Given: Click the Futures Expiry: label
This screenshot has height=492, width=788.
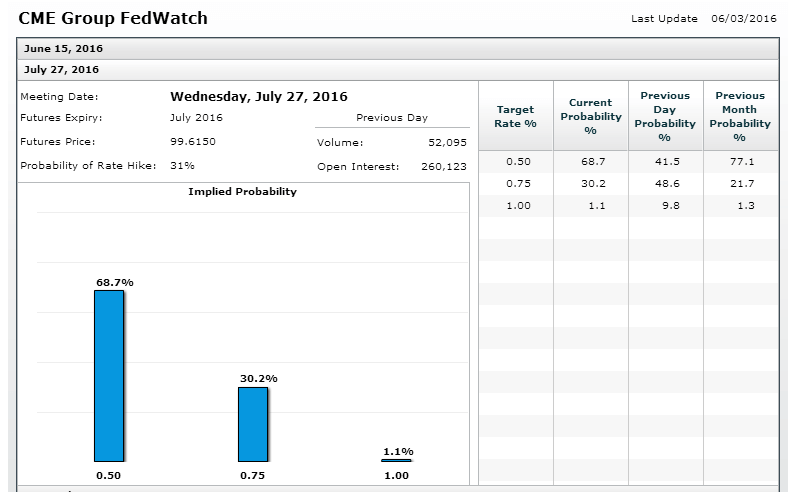Looking at the screenshot, I should coord(61,118).
